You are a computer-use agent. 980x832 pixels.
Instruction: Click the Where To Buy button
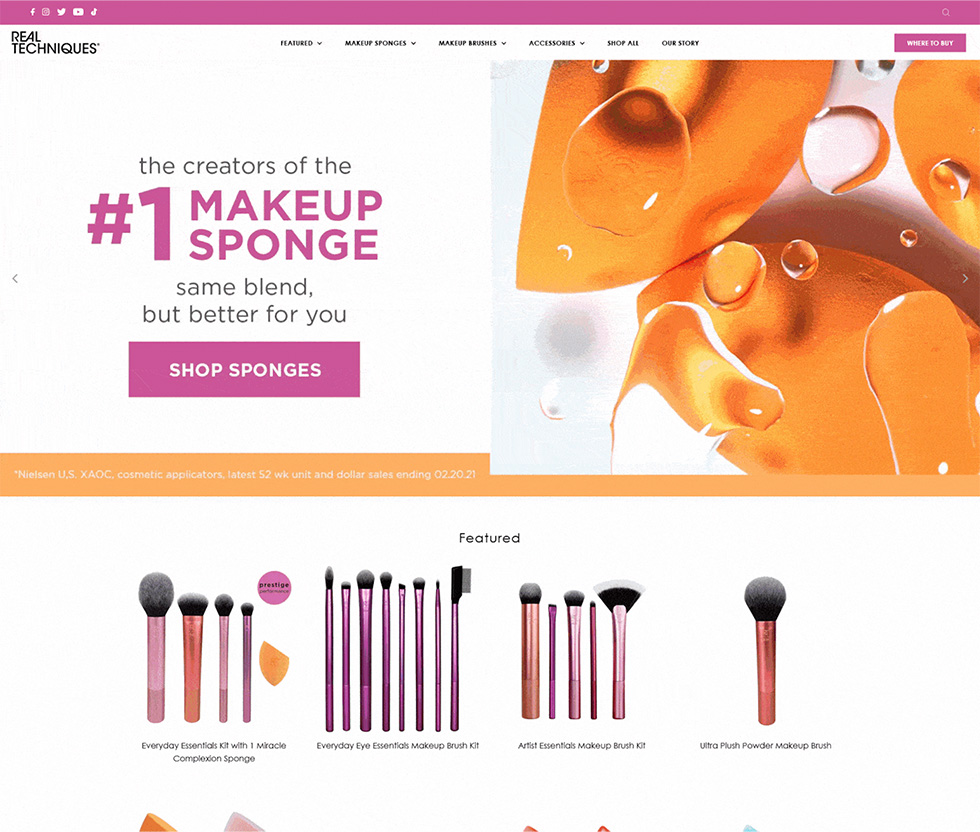pyautogui.click(x=930, y=43)
